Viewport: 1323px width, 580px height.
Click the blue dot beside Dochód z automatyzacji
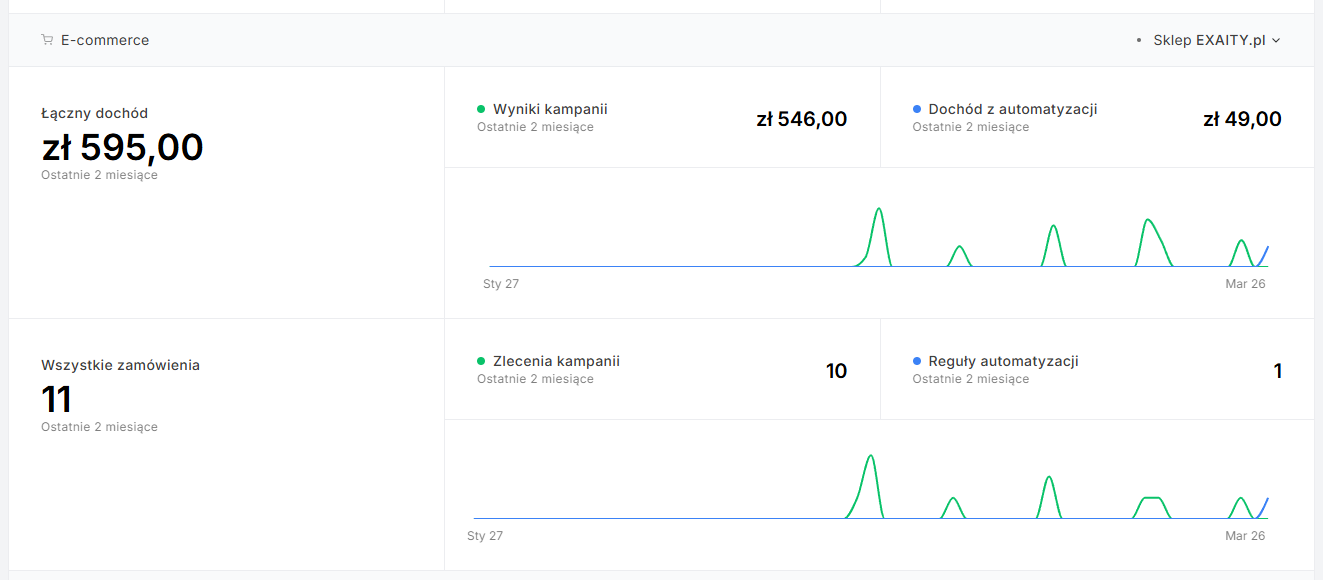pos(917,109)
